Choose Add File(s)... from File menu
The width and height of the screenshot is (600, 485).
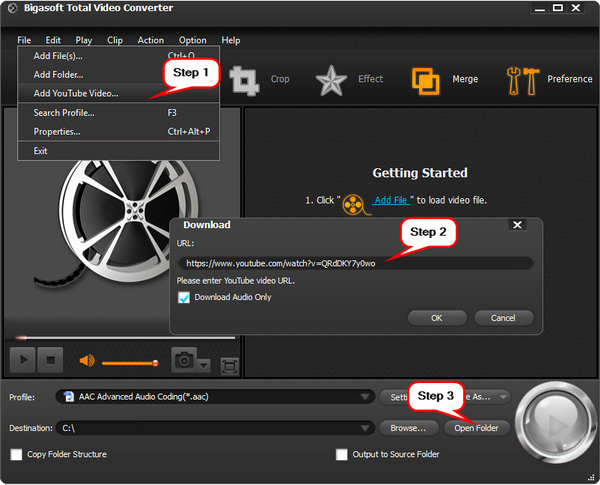119,56
